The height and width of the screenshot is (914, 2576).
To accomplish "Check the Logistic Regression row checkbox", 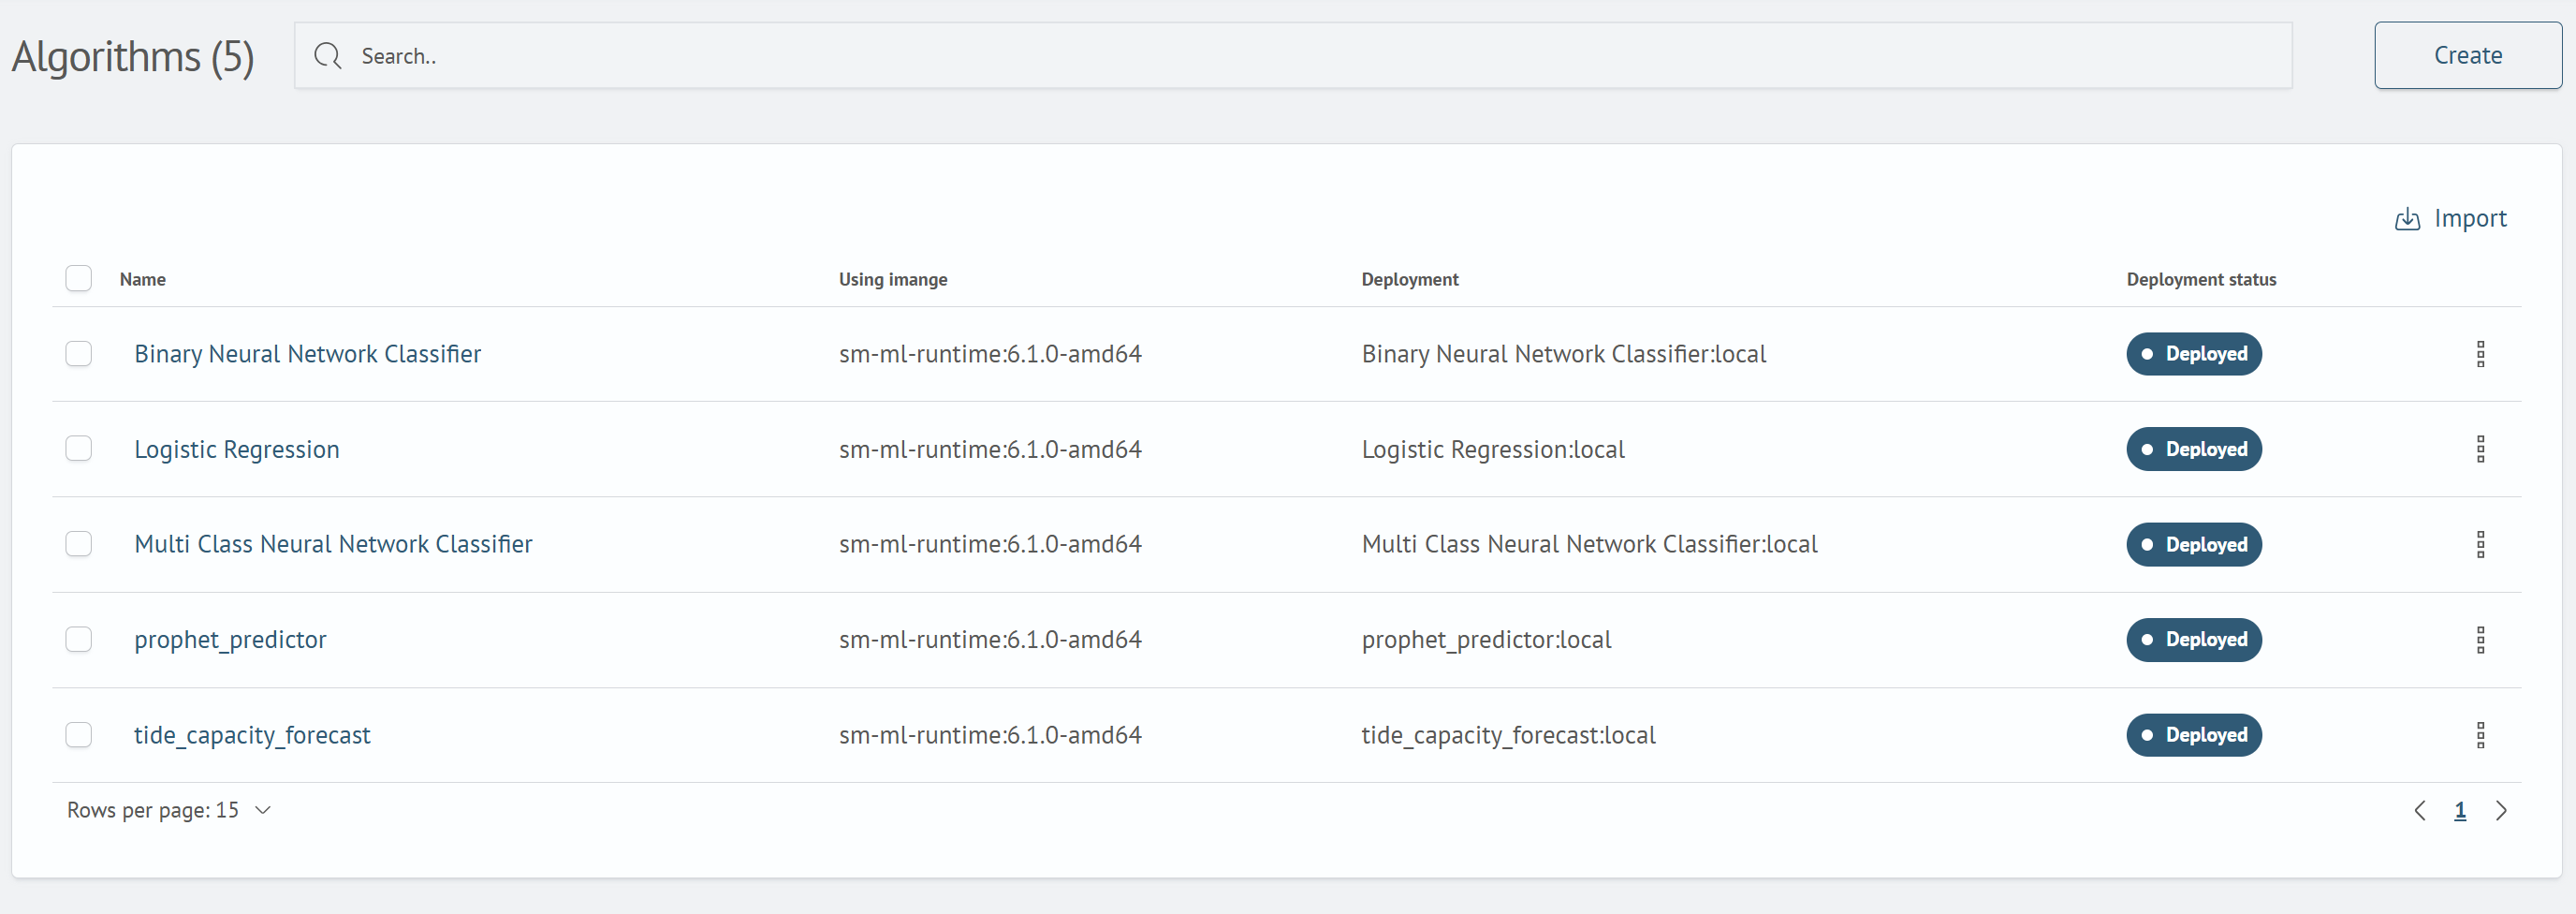I will coord(79,449).
